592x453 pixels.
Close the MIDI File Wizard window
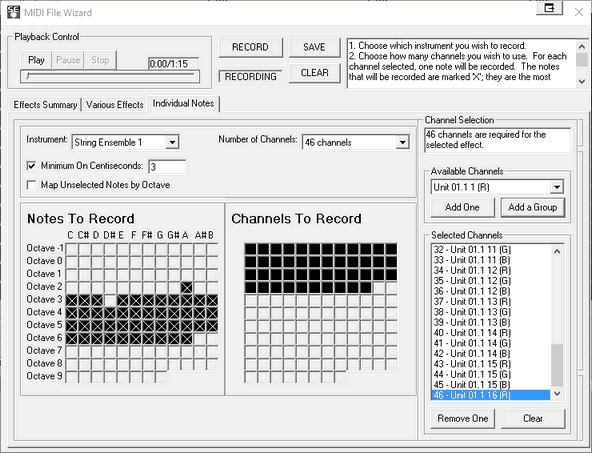point(579,12)
